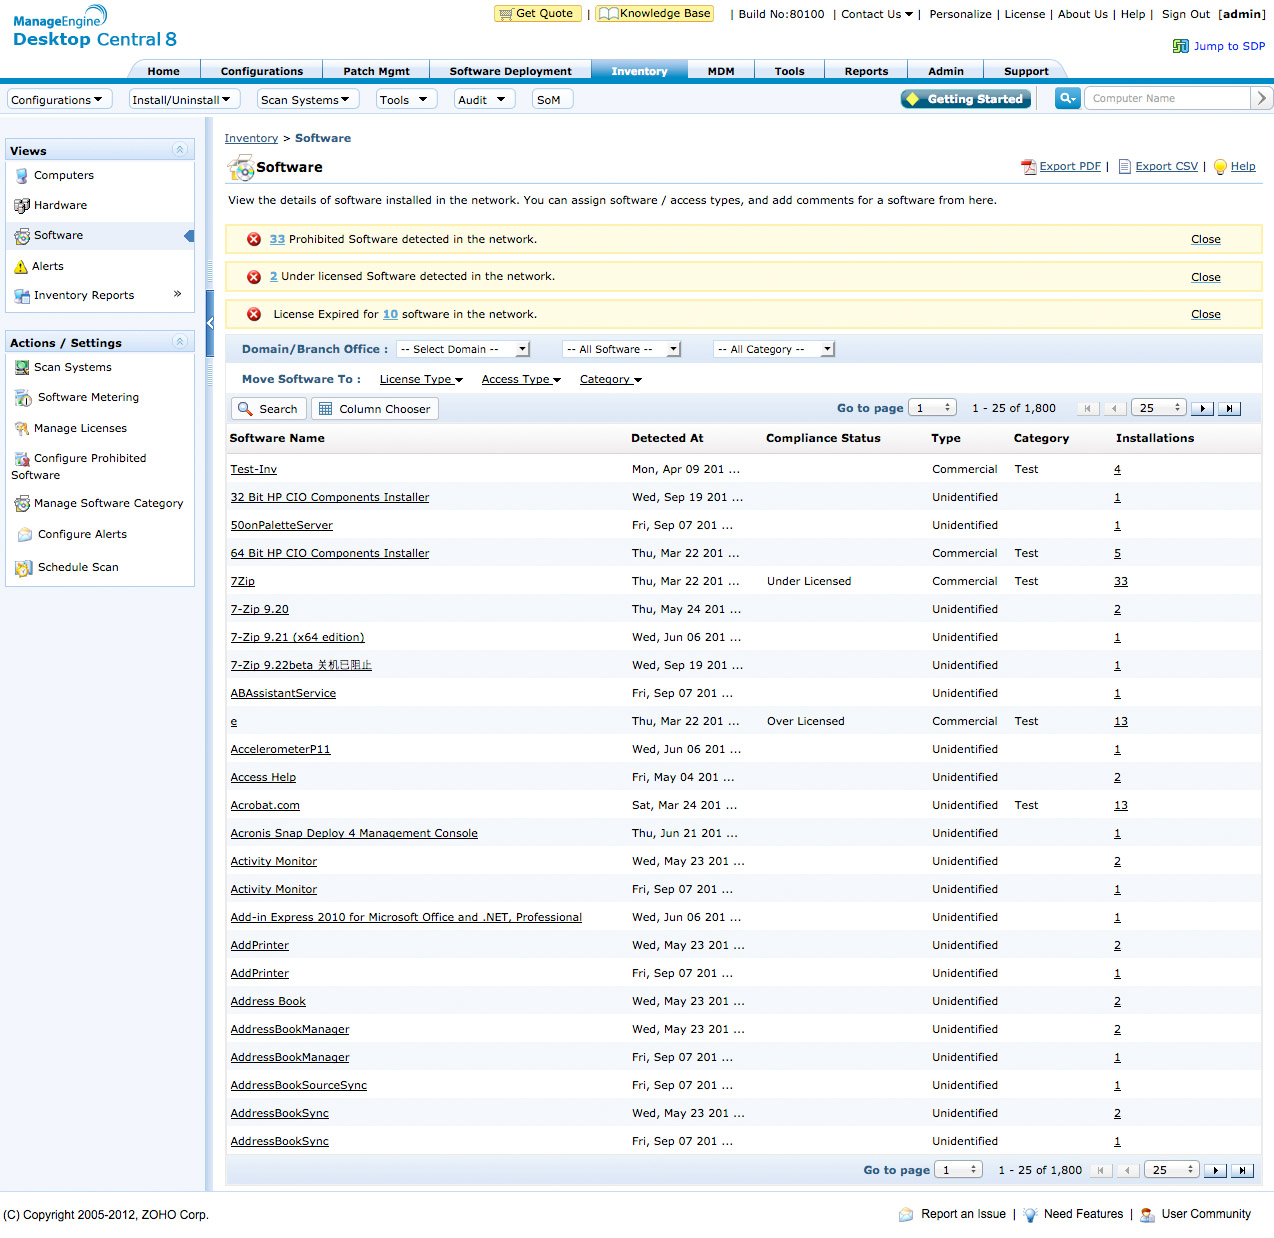The height and width of the screenshot is (1238, 1274).
Task: Click the Inventory Reports icon
Action: coord(22,296)
